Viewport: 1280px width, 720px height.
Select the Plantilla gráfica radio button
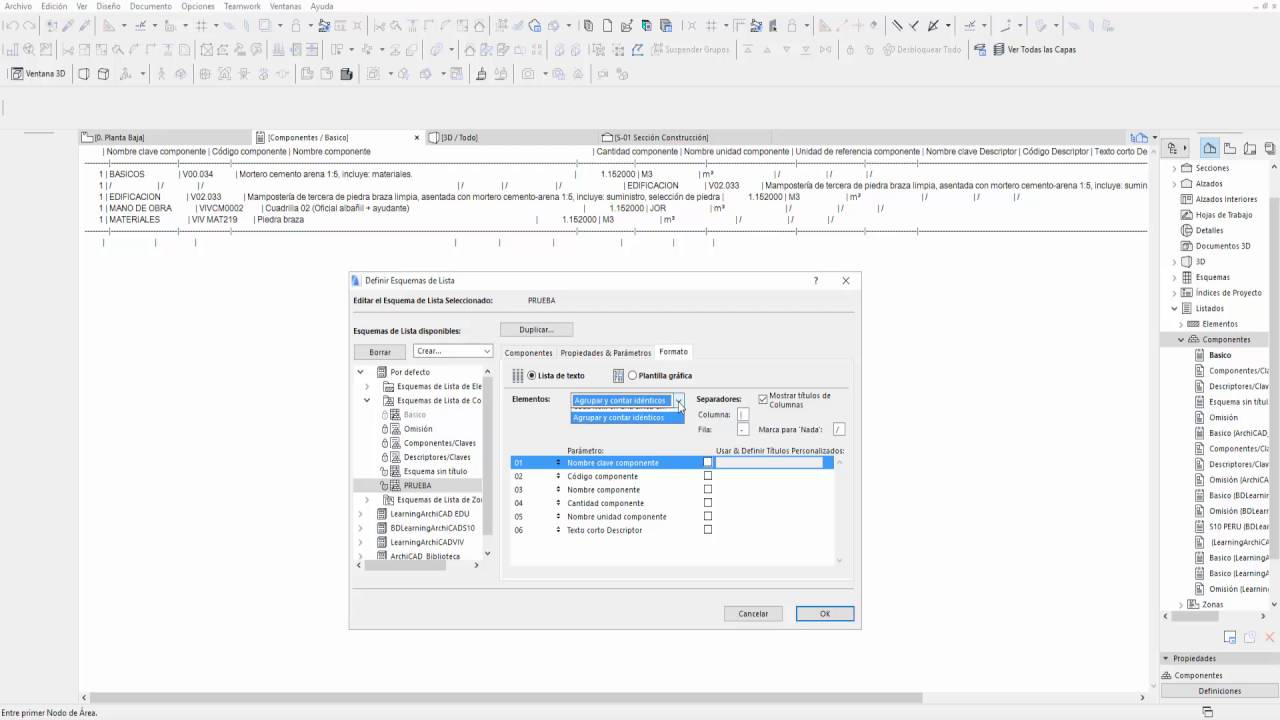click(x=632, y=376)
